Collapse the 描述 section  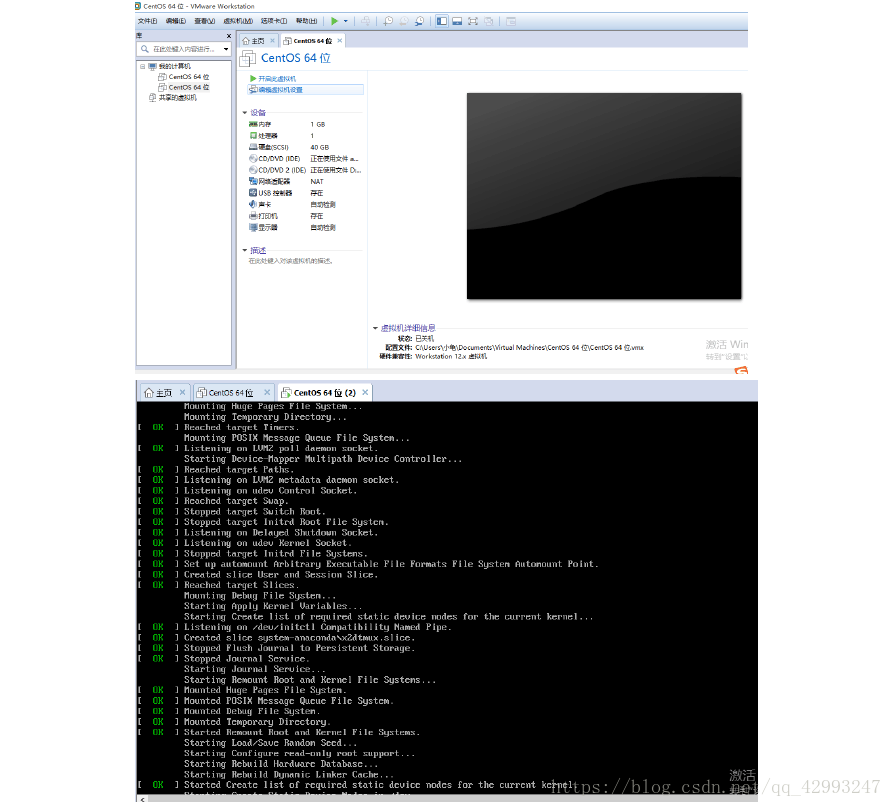coord(245,250)
